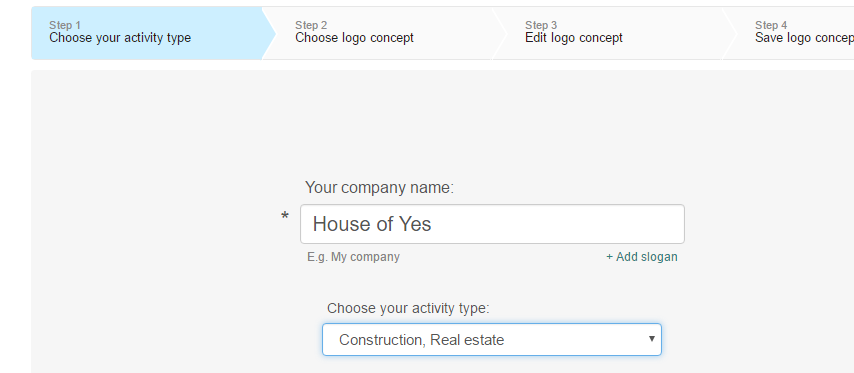Viewport: 854px width, 373px height.
Task: Click the Choose your activity type label above the dropdown
Action: (x=408, y=308)
